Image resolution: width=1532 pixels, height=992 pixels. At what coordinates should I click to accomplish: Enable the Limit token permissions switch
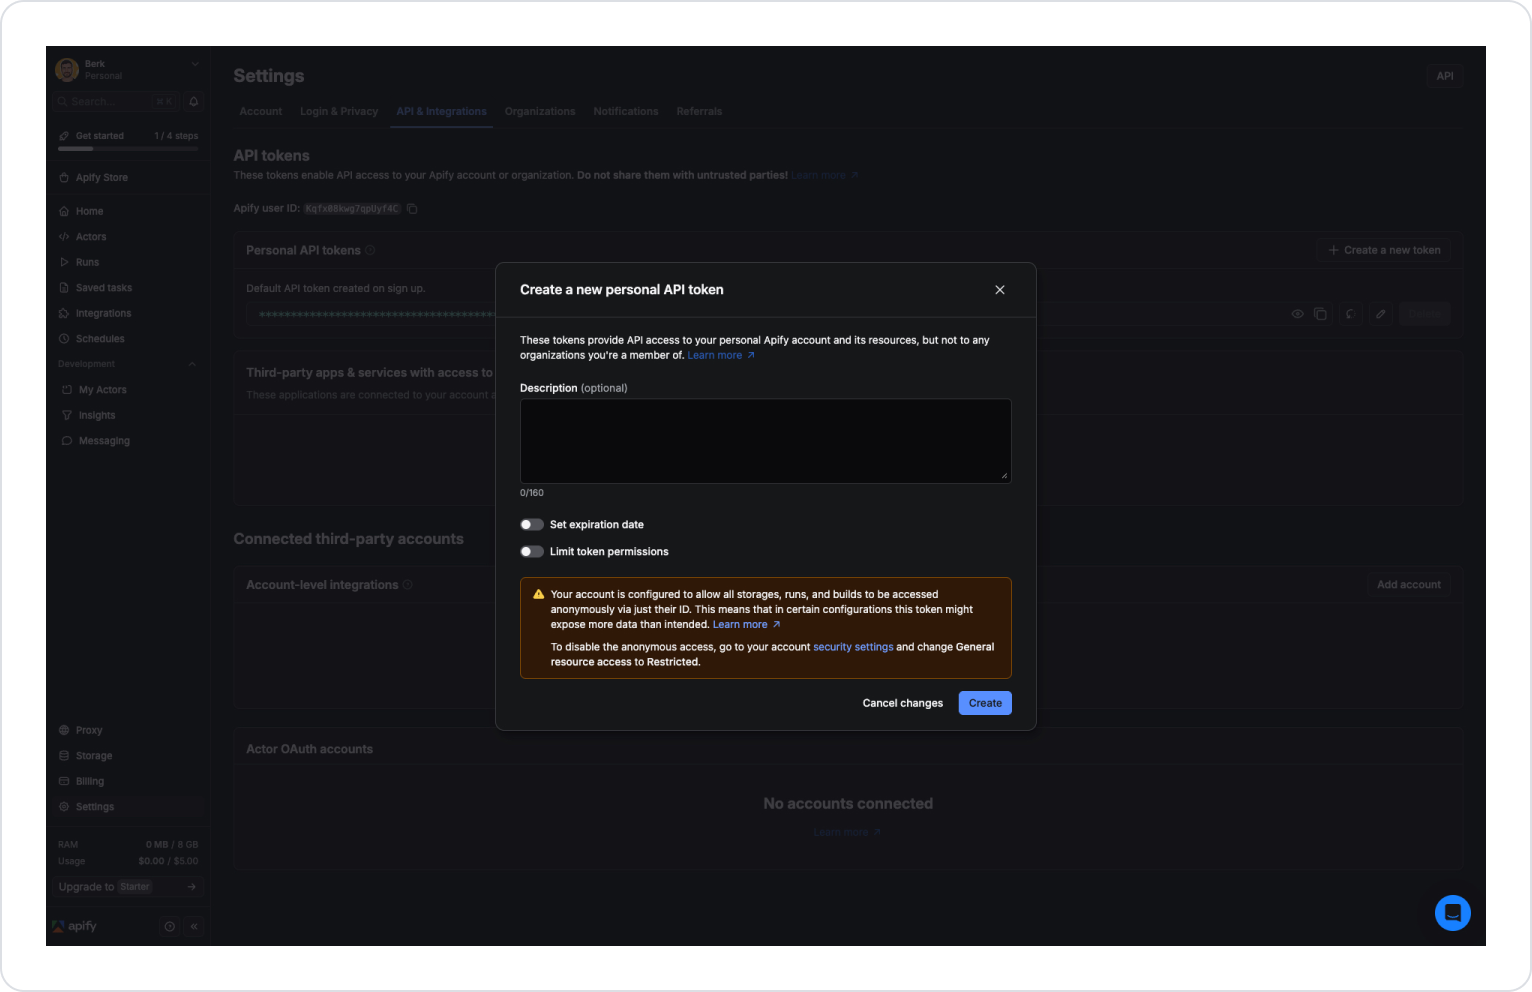coord(532,552)
